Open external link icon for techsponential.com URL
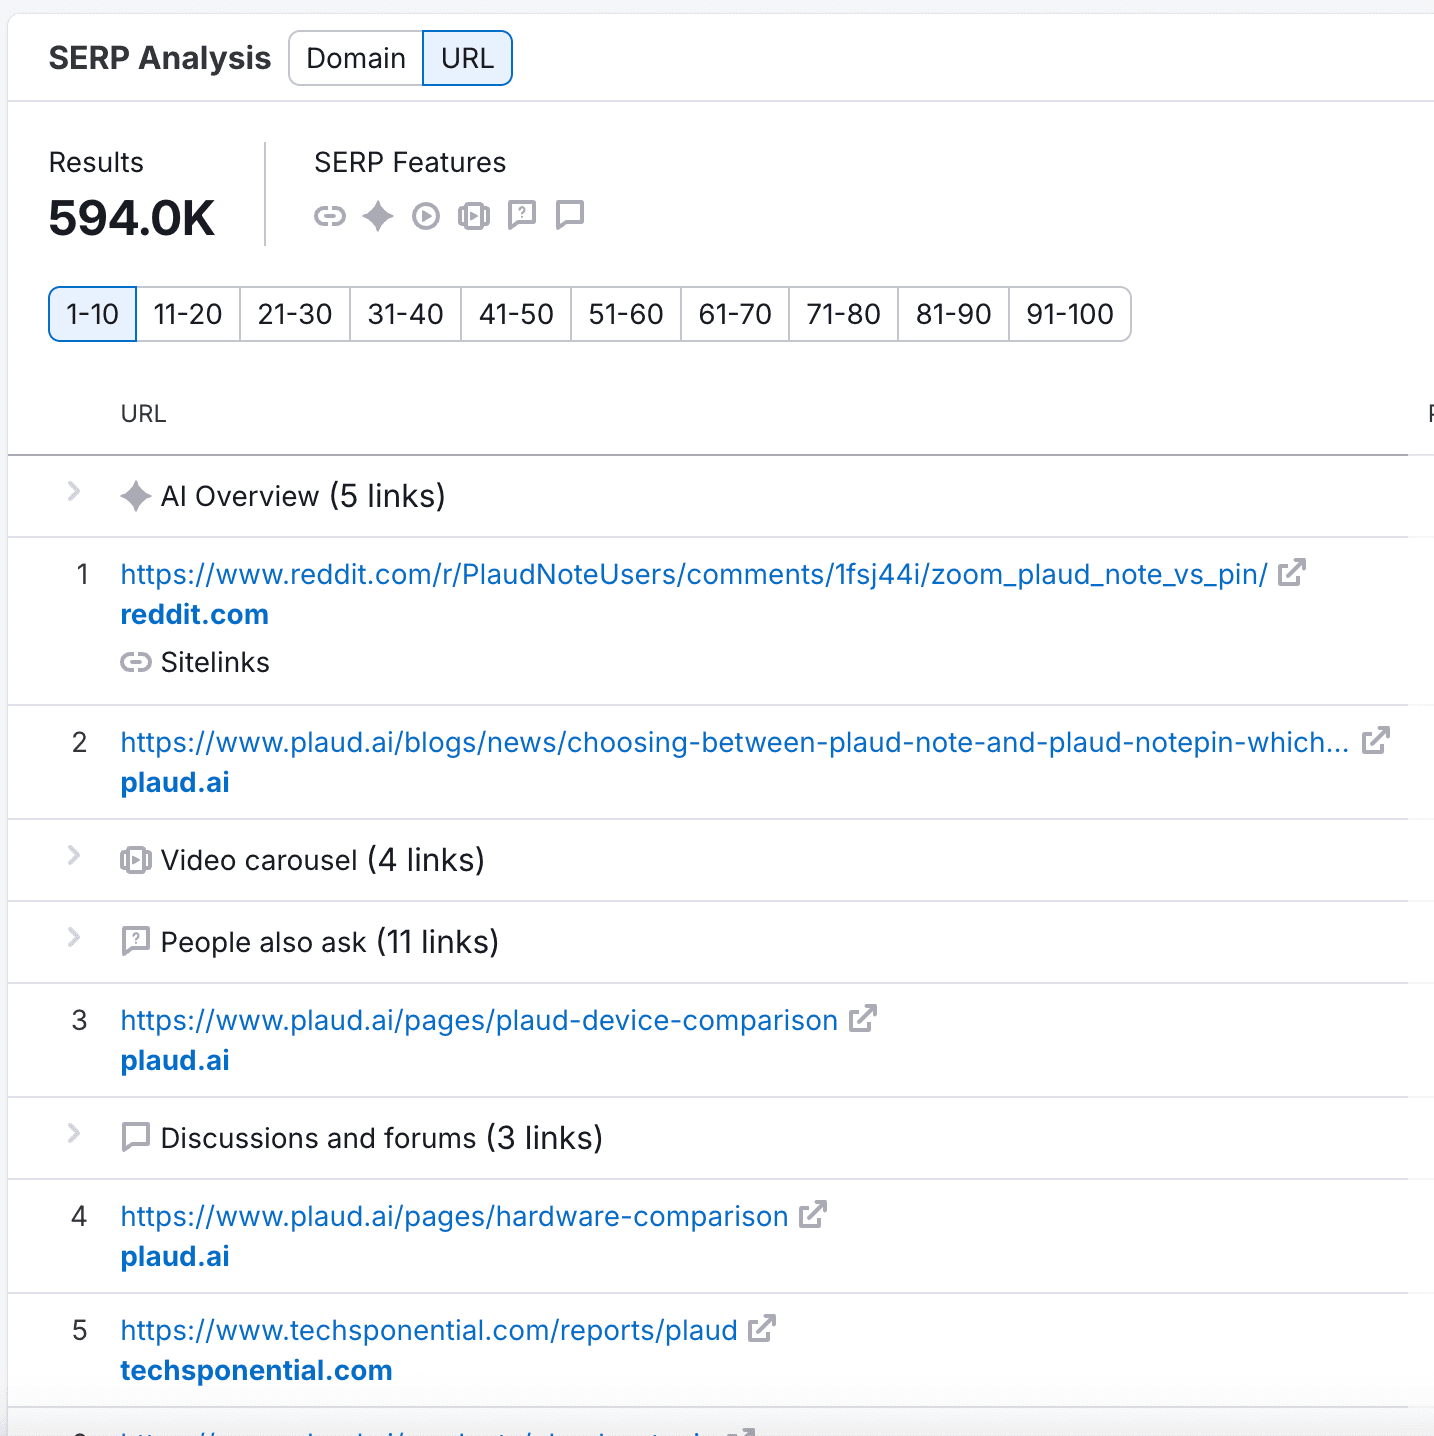Viewport: 1434px width, 1436px height. pos(762,1328)
